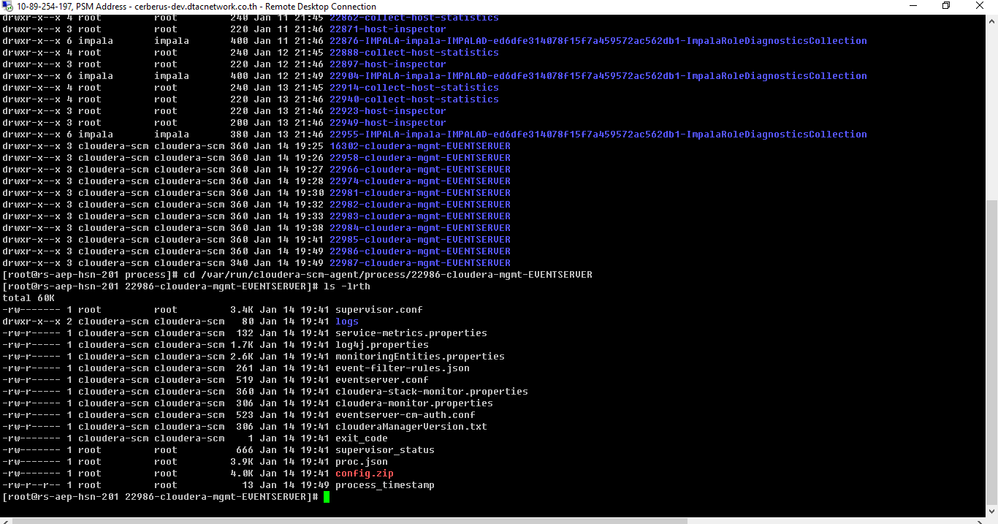Click the 22914-collect-host-statistics directory
The height and width of the screenshot is (524, 998).
tap(414, 87)
